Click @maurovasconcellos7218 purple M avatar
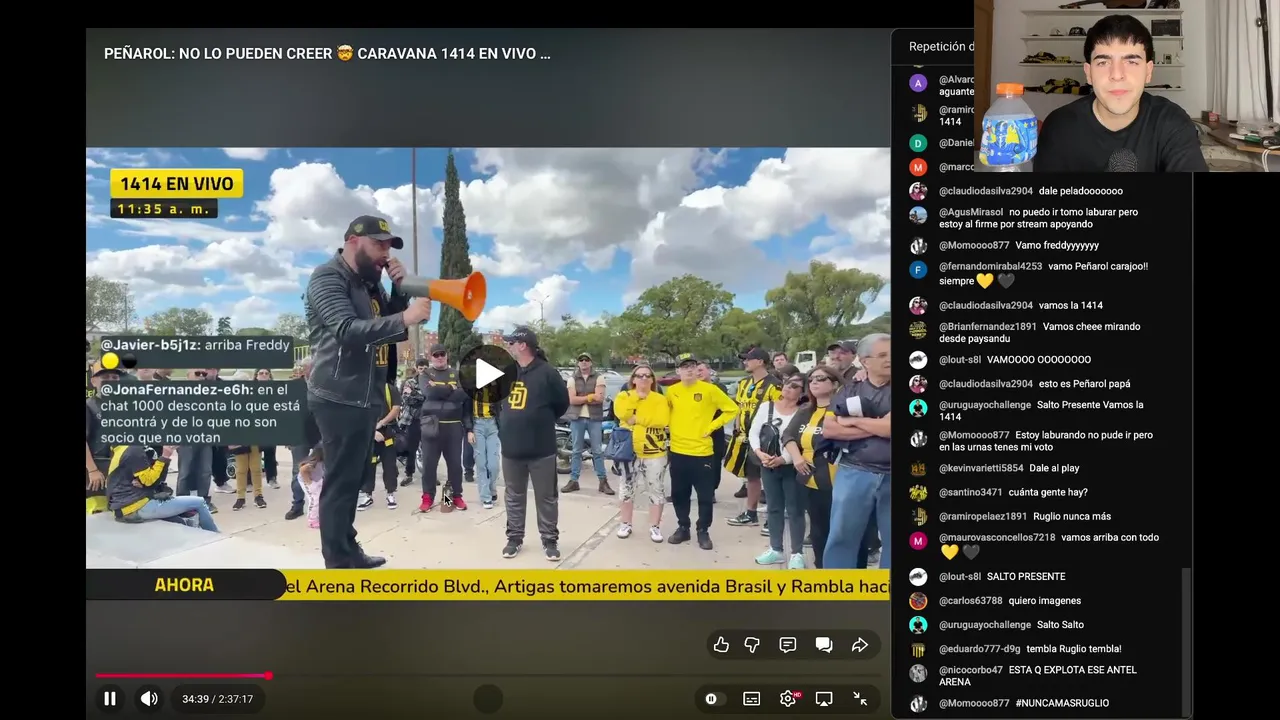Image resolution: width=1280 pixels, height=720 pixels. click(x=918, y=541)
